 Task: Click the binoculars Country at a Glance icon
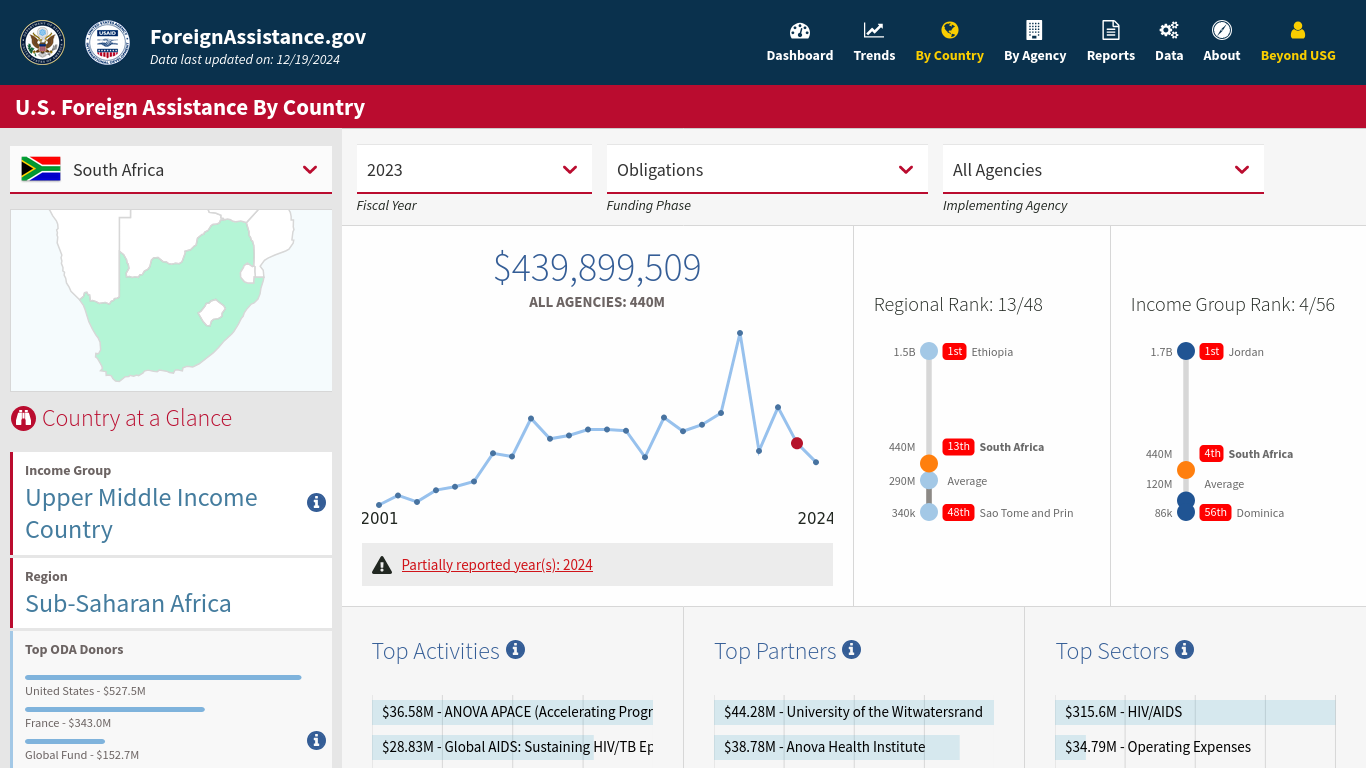[23, 418]
